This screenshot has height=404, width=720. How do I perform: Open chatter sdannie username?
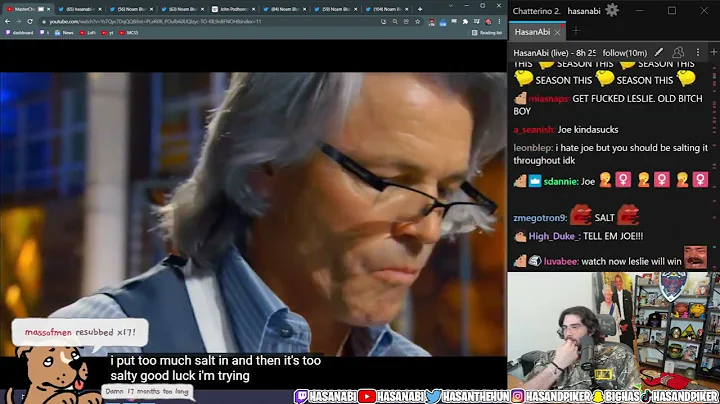coord(561,181)
